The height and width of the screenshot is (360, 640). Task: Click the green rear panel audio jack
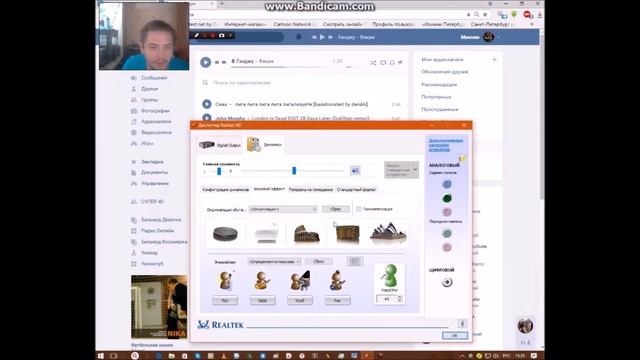click(x=447, y=198)
